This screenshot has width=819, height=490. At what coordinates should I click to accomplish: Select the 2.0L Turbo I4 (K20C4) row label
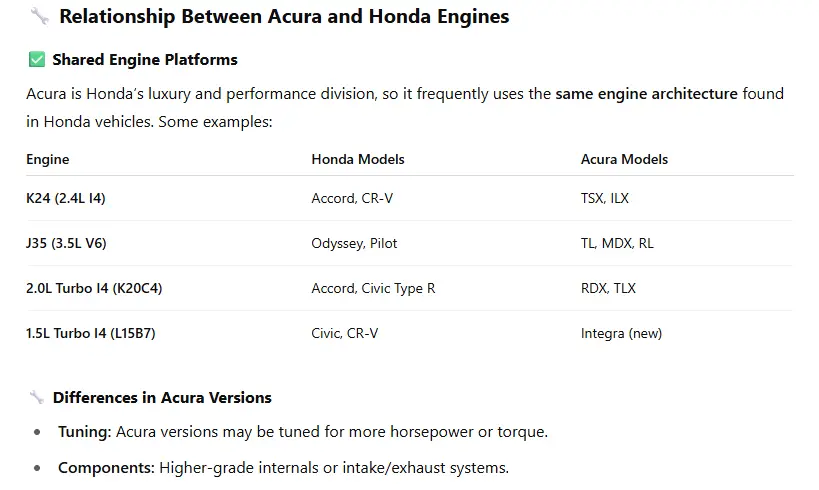point(94,288)
